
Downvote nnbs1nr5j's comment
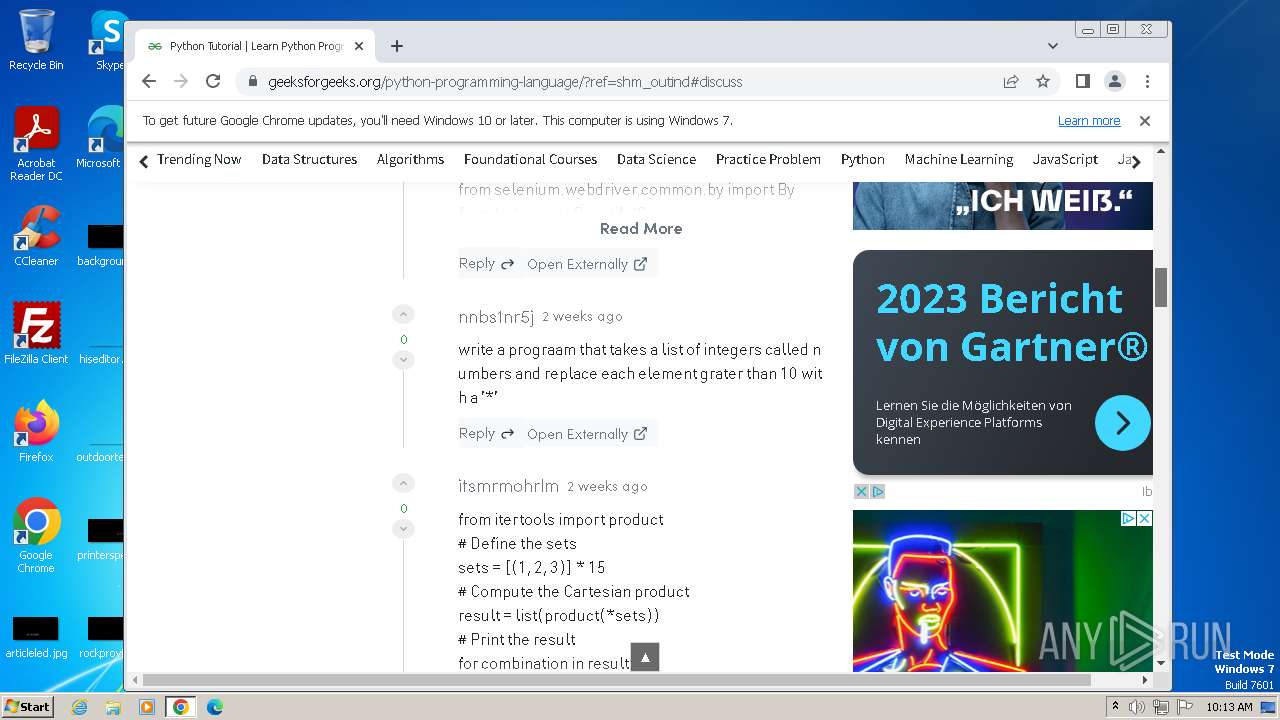[403, 360]
